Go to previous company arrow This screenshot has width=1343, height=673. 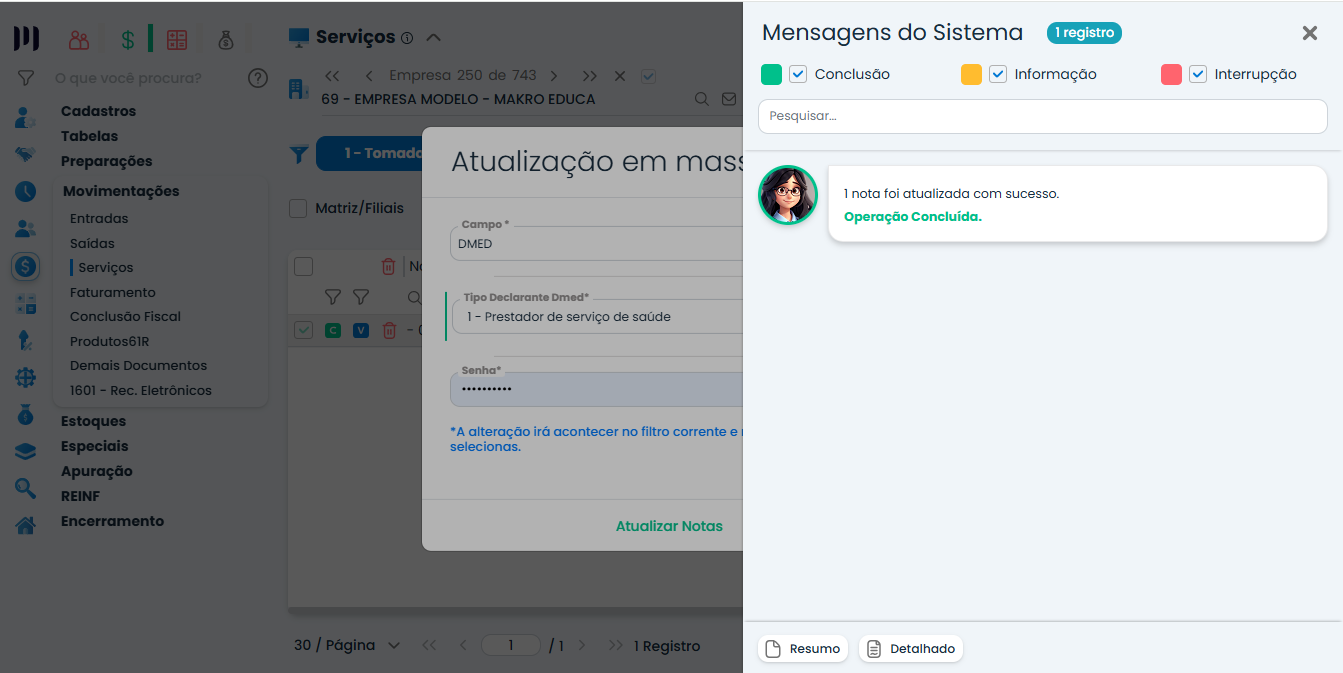369,76
